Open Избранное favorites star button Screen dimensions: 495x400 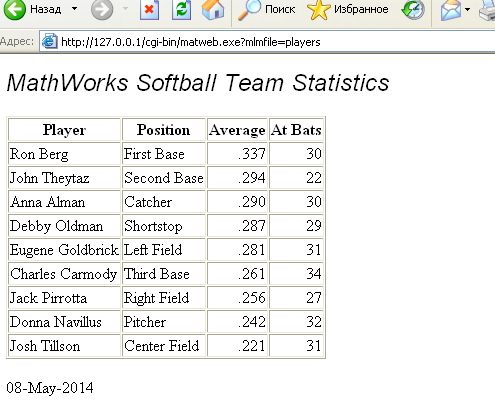point(348,9)
